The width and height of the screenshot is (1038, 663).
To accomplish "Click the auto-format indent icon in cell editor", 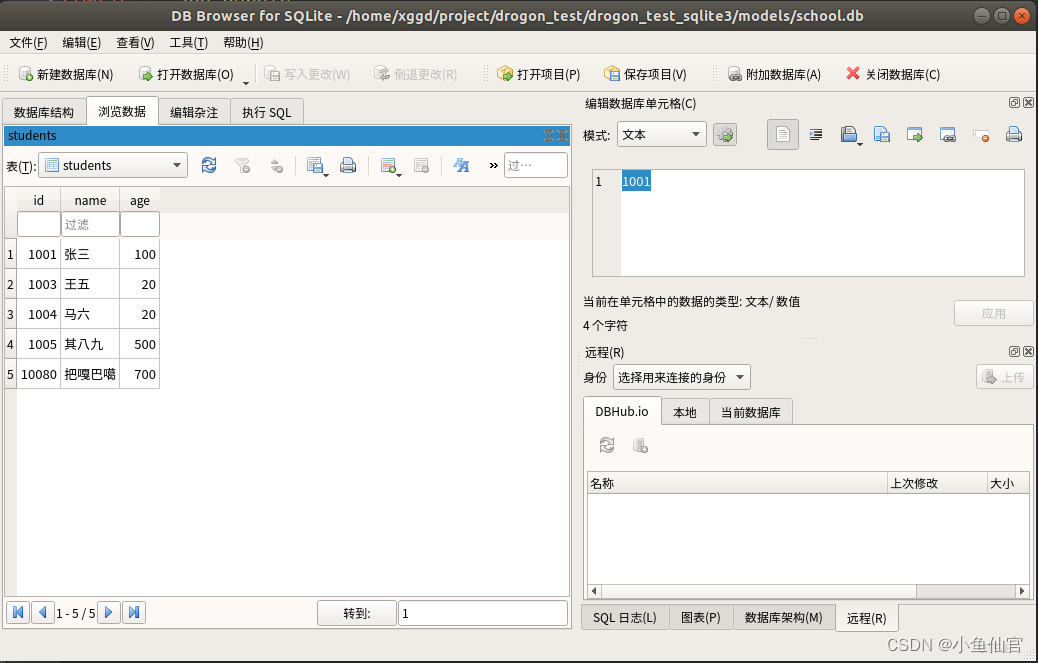I will [816, 135].
